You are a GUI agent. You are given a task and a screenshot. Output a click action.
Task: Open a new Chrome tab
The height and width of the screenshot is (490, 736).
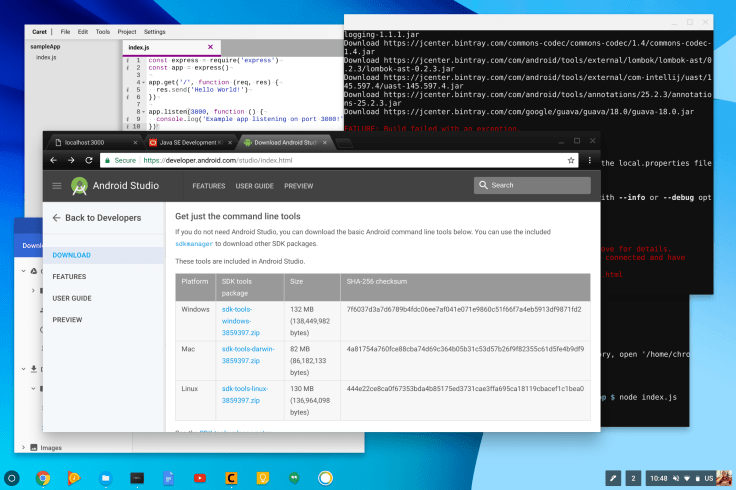pos(344,143)
